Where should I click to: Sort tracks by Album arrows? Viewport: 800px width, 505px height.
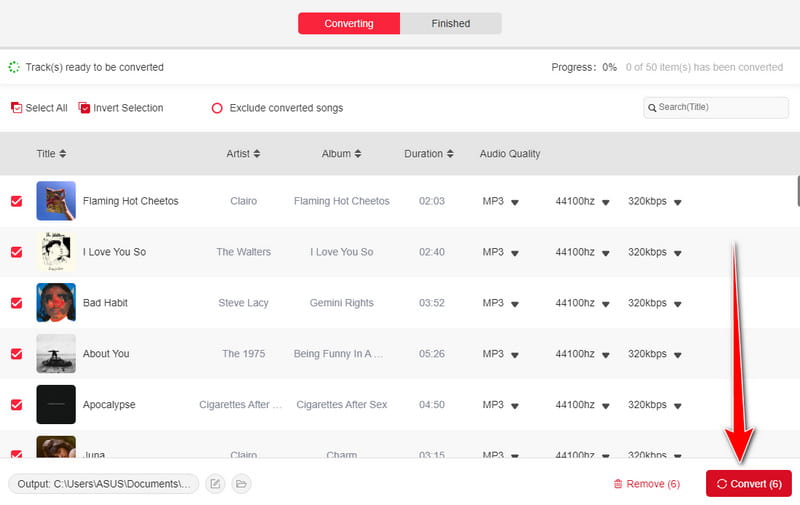[x=358, y=154]
